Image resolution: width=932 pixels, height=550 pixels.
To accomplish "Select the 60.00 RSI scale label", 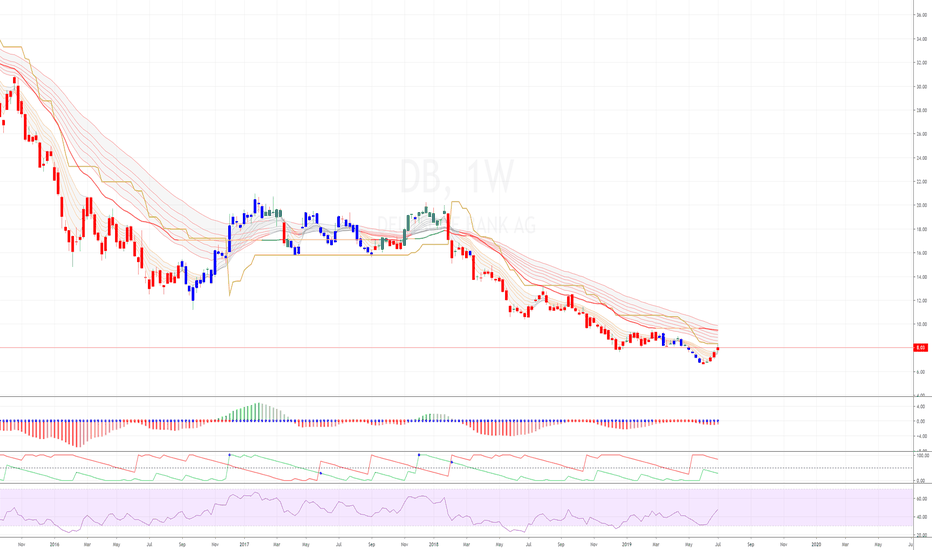I will coord(921,499).
